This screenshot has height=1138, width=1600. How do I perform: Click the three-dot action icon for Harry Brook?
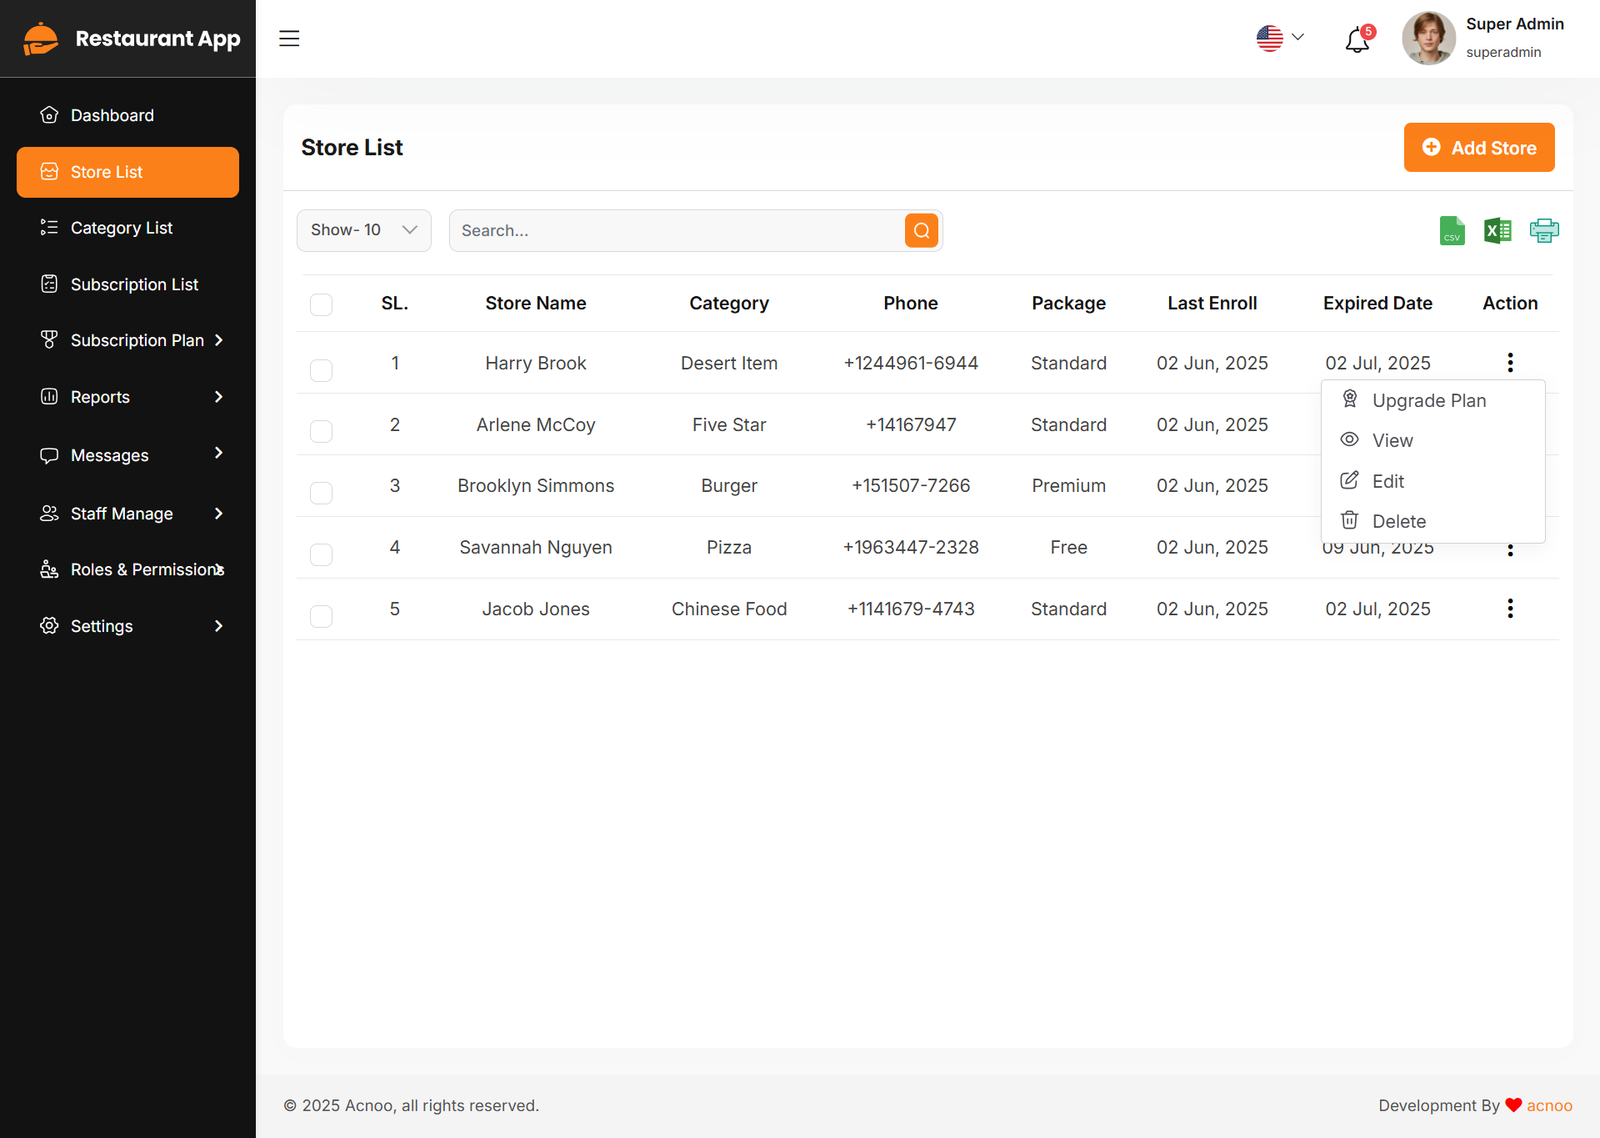(x=1510, y=363)
